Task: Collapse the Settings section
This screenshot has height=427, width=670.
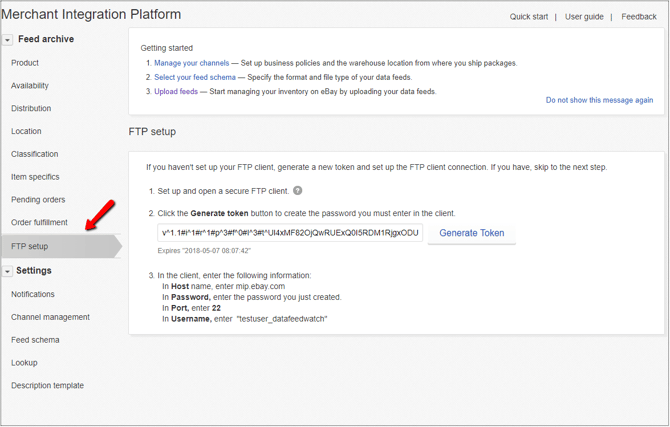Action: pos(7,271)
